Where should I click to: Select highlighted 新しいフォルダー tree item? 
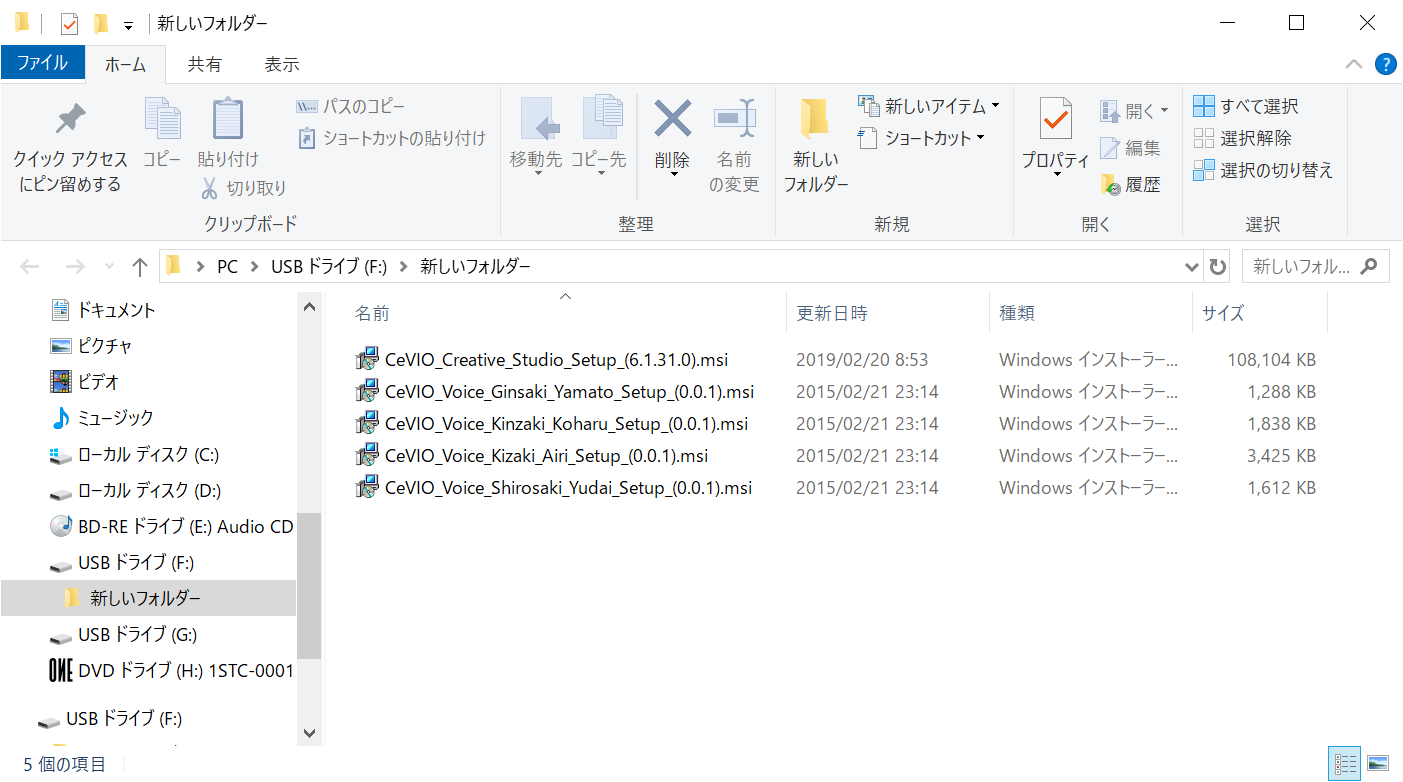(148, 598)
